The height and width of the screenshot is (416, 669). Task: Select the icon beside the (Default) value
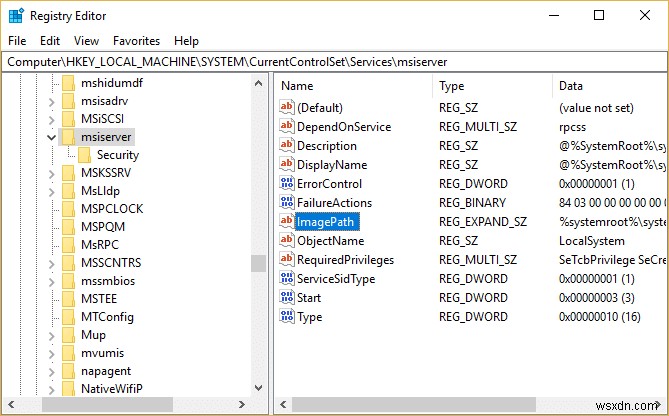[x=286, y=108]
